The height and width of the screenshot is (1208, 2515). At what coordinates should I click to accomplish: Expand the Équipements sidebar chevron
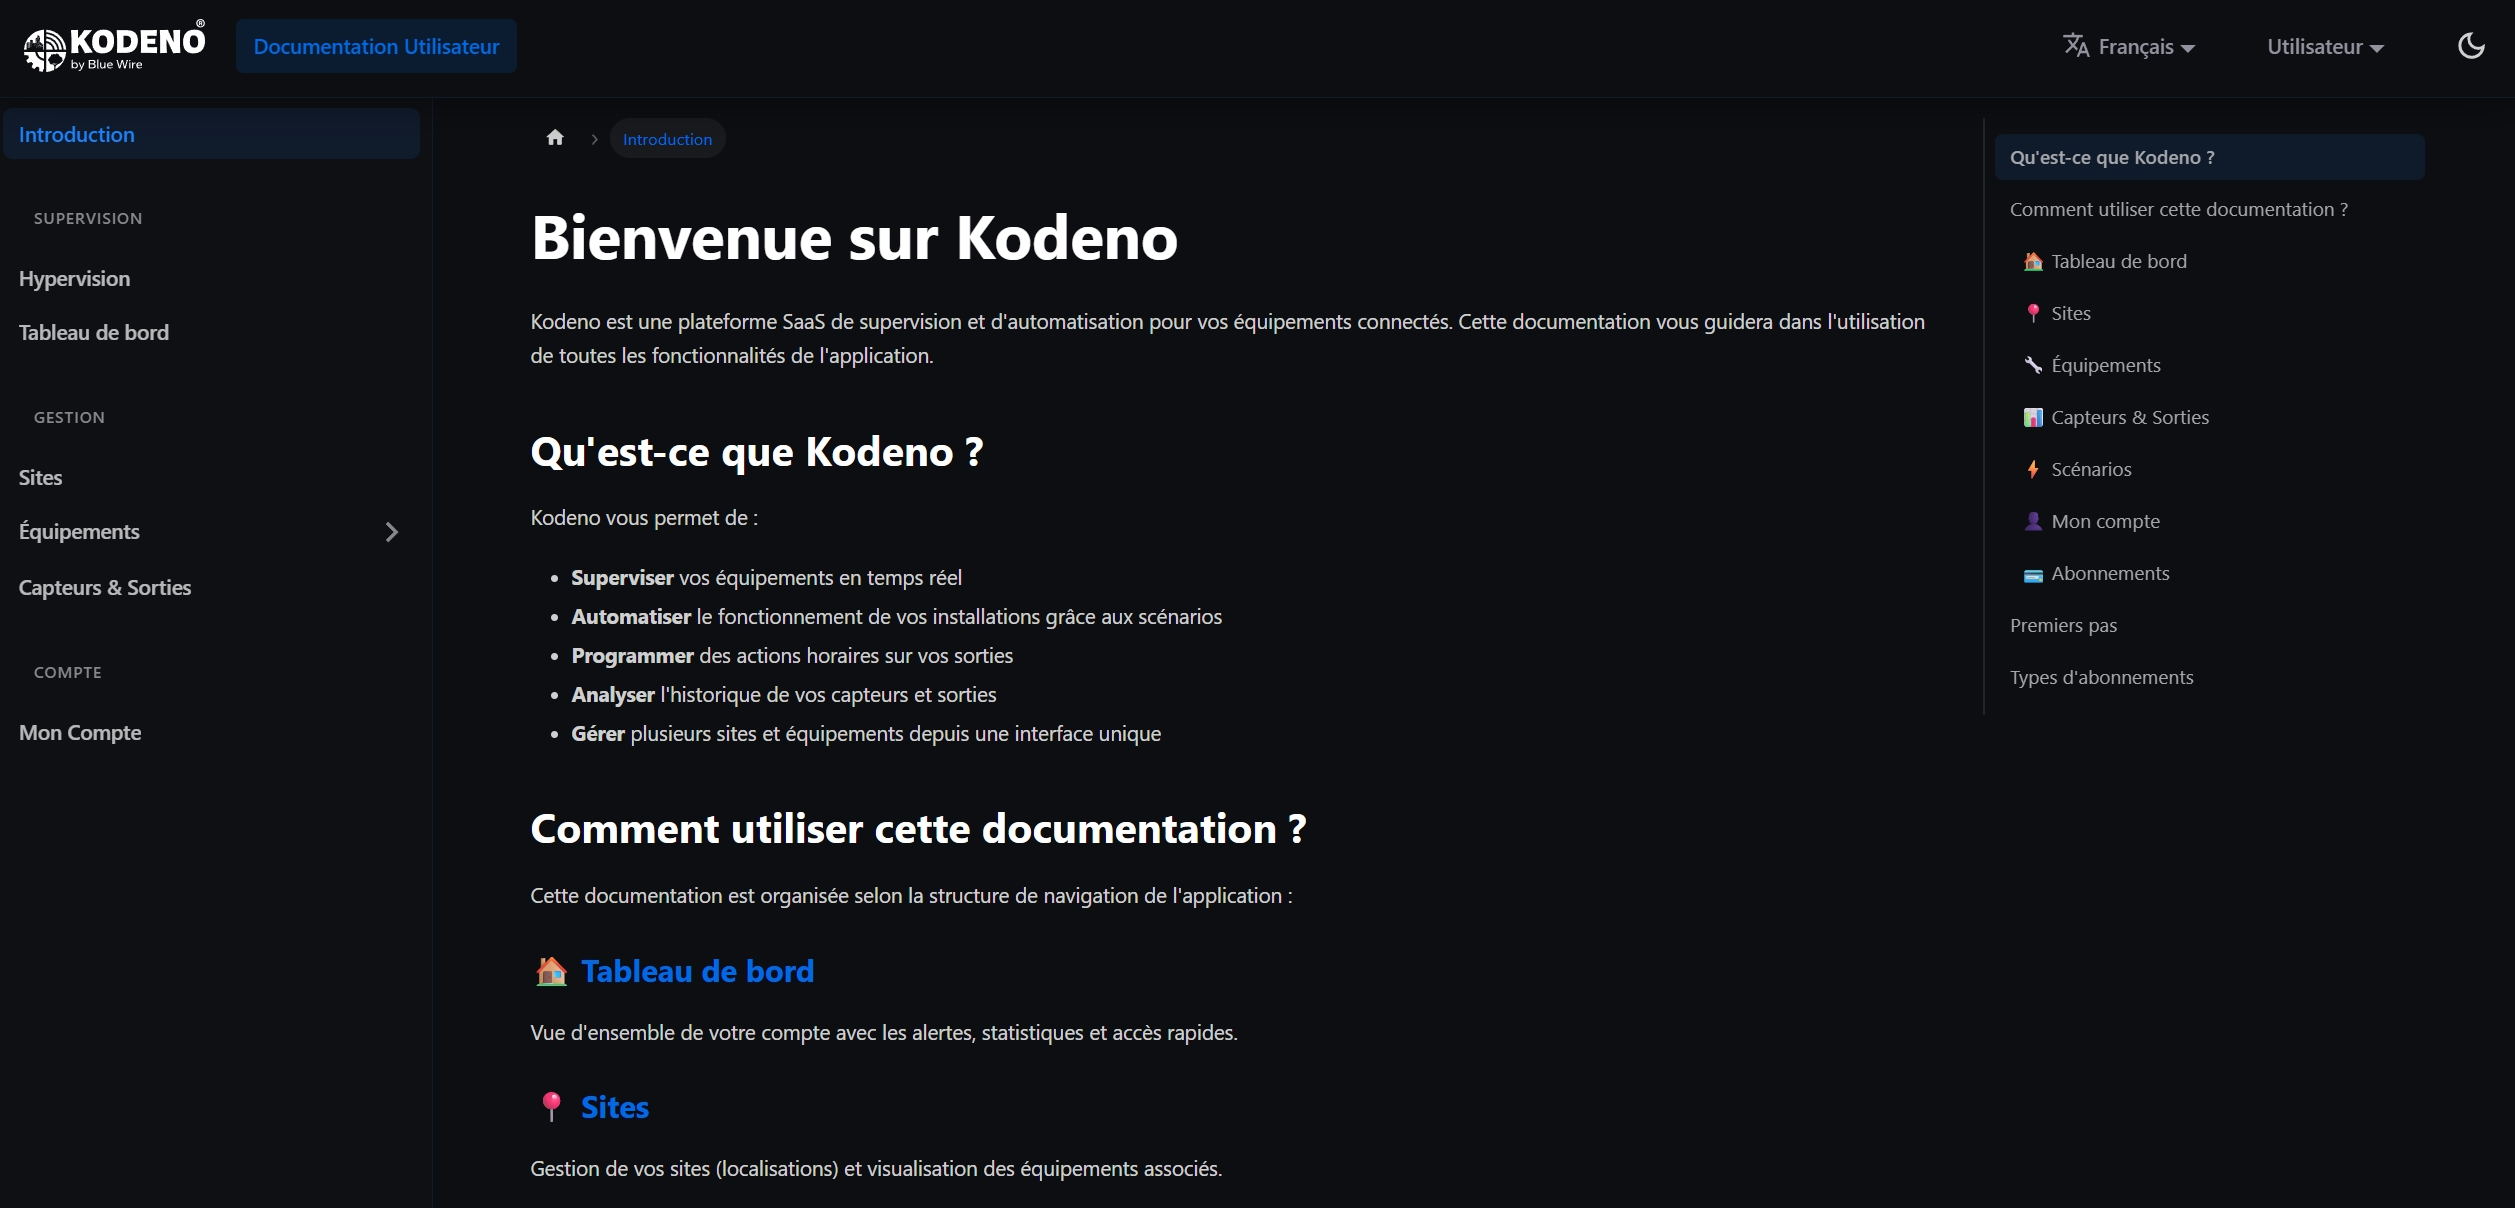coord(392,532)
